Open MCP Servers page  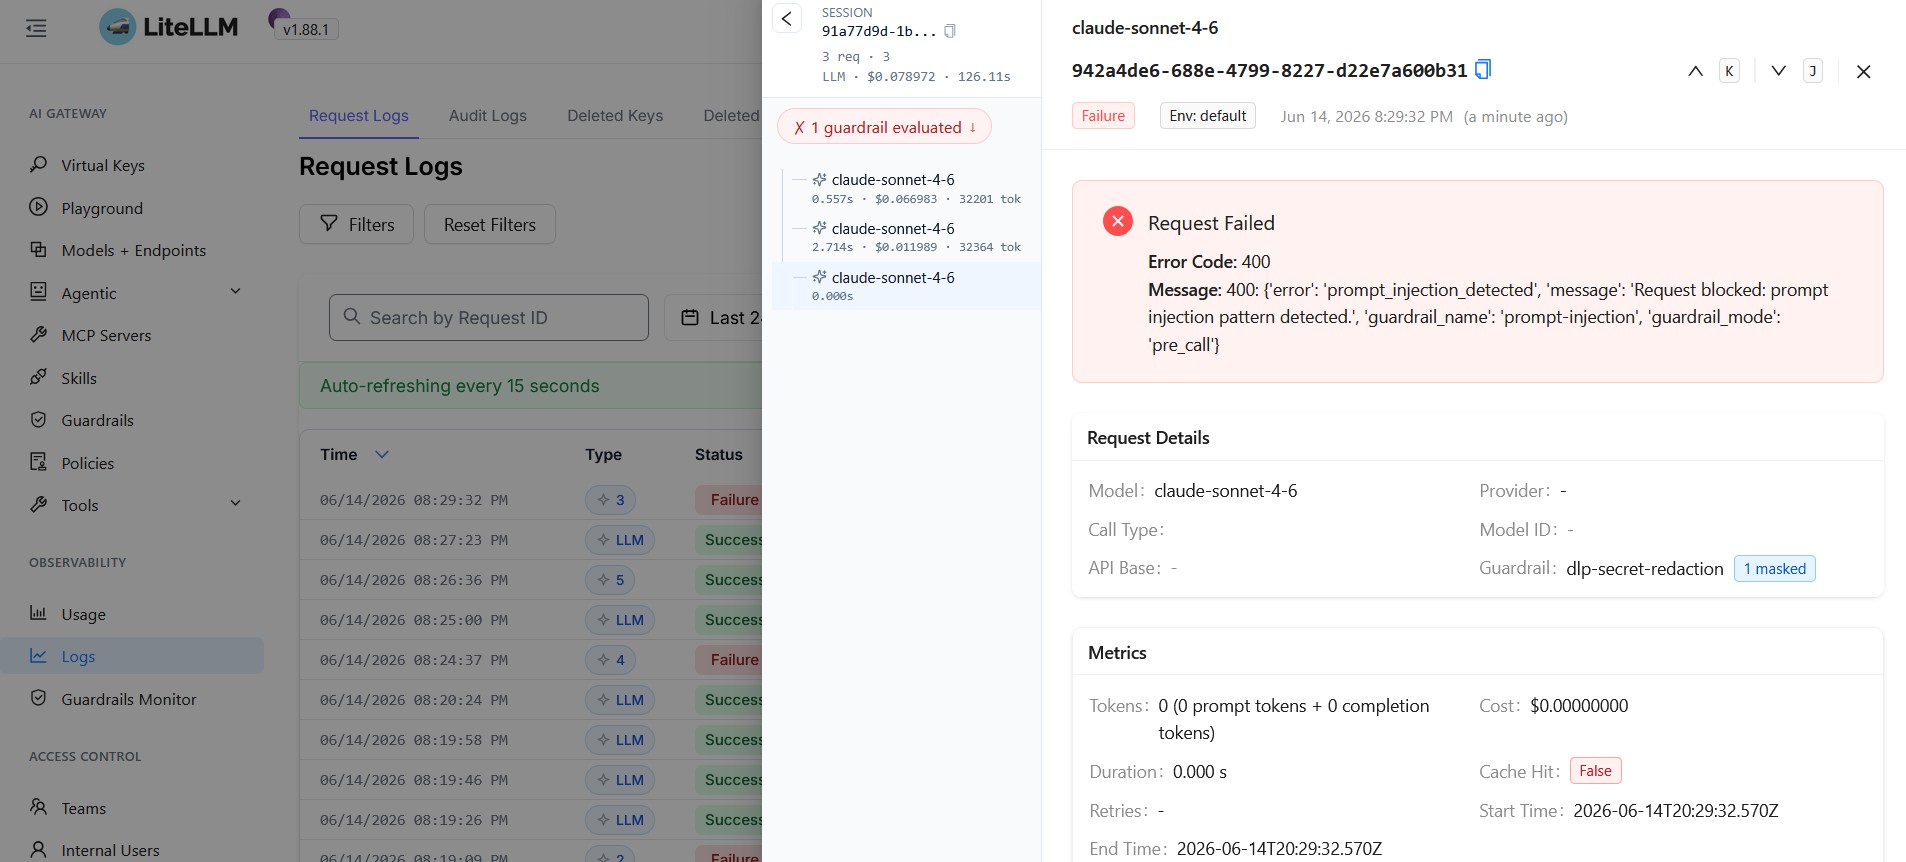click(x=106, y=335)
